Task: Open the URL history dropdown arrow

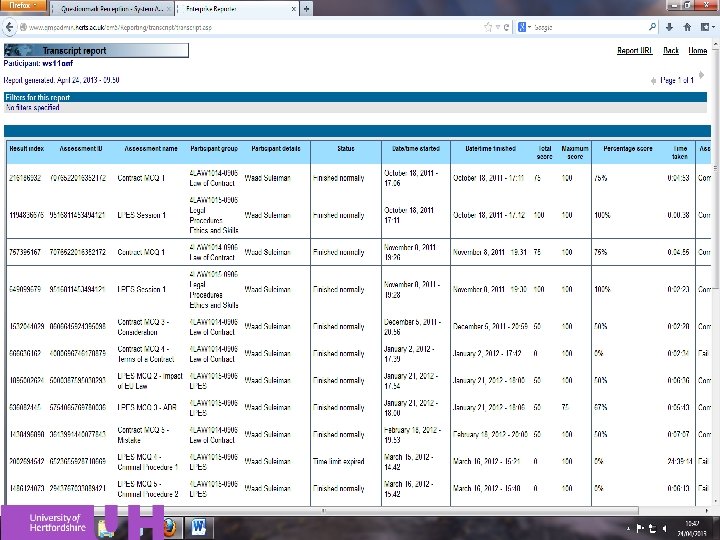Action: [x=498, y=27]
